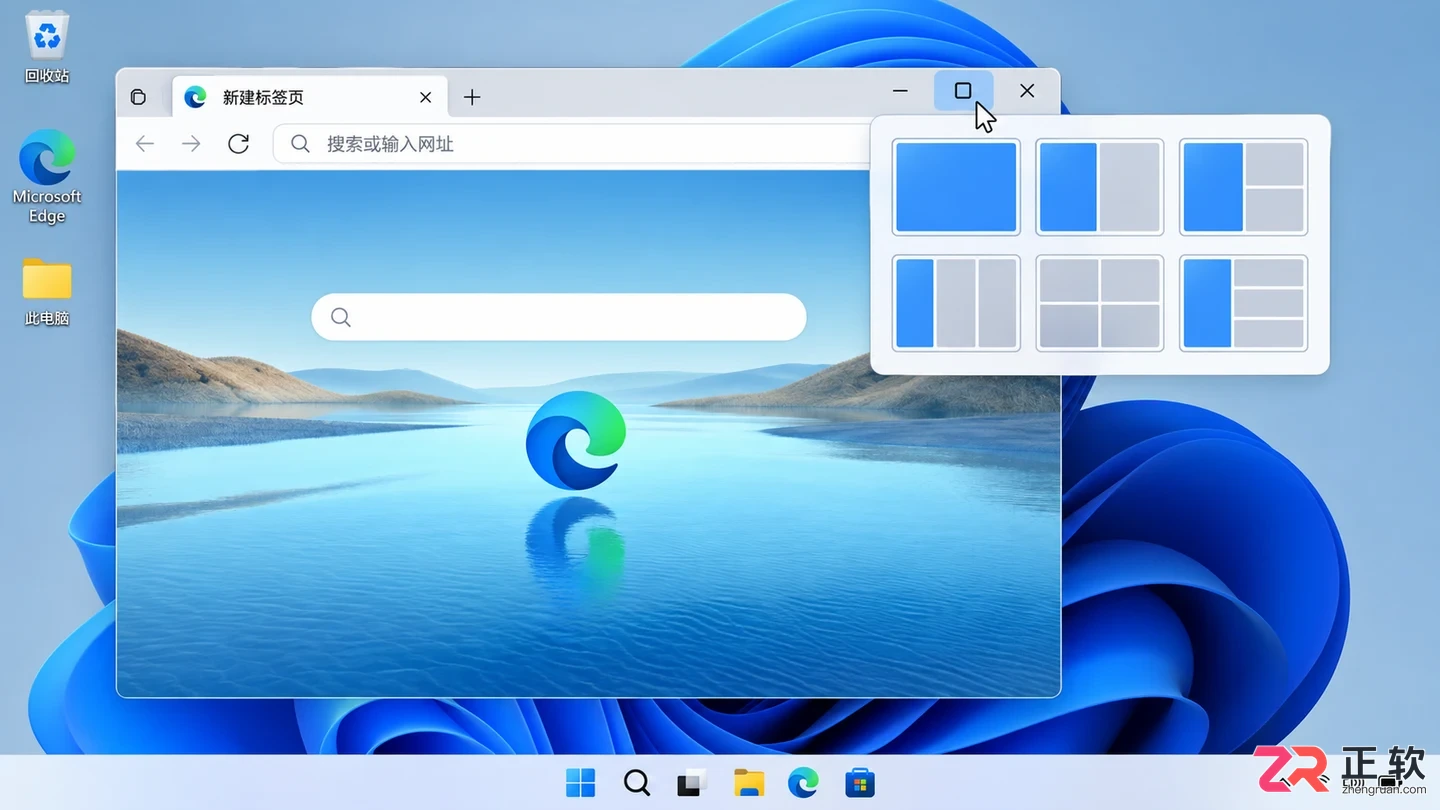
Task: Minimize the Edge window
Action: point(900,91)
